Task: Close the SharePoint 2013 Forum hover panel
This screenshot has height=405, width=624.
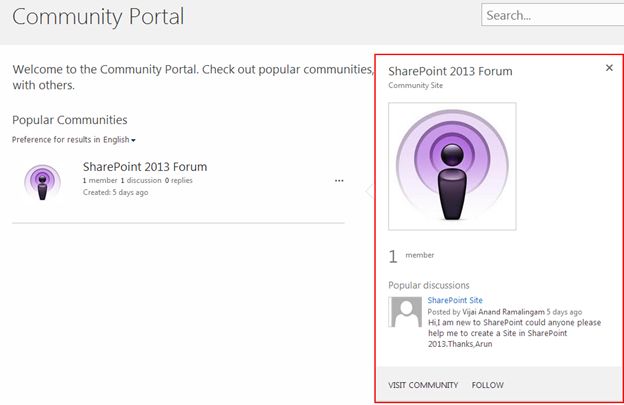Action: point(609,68)
